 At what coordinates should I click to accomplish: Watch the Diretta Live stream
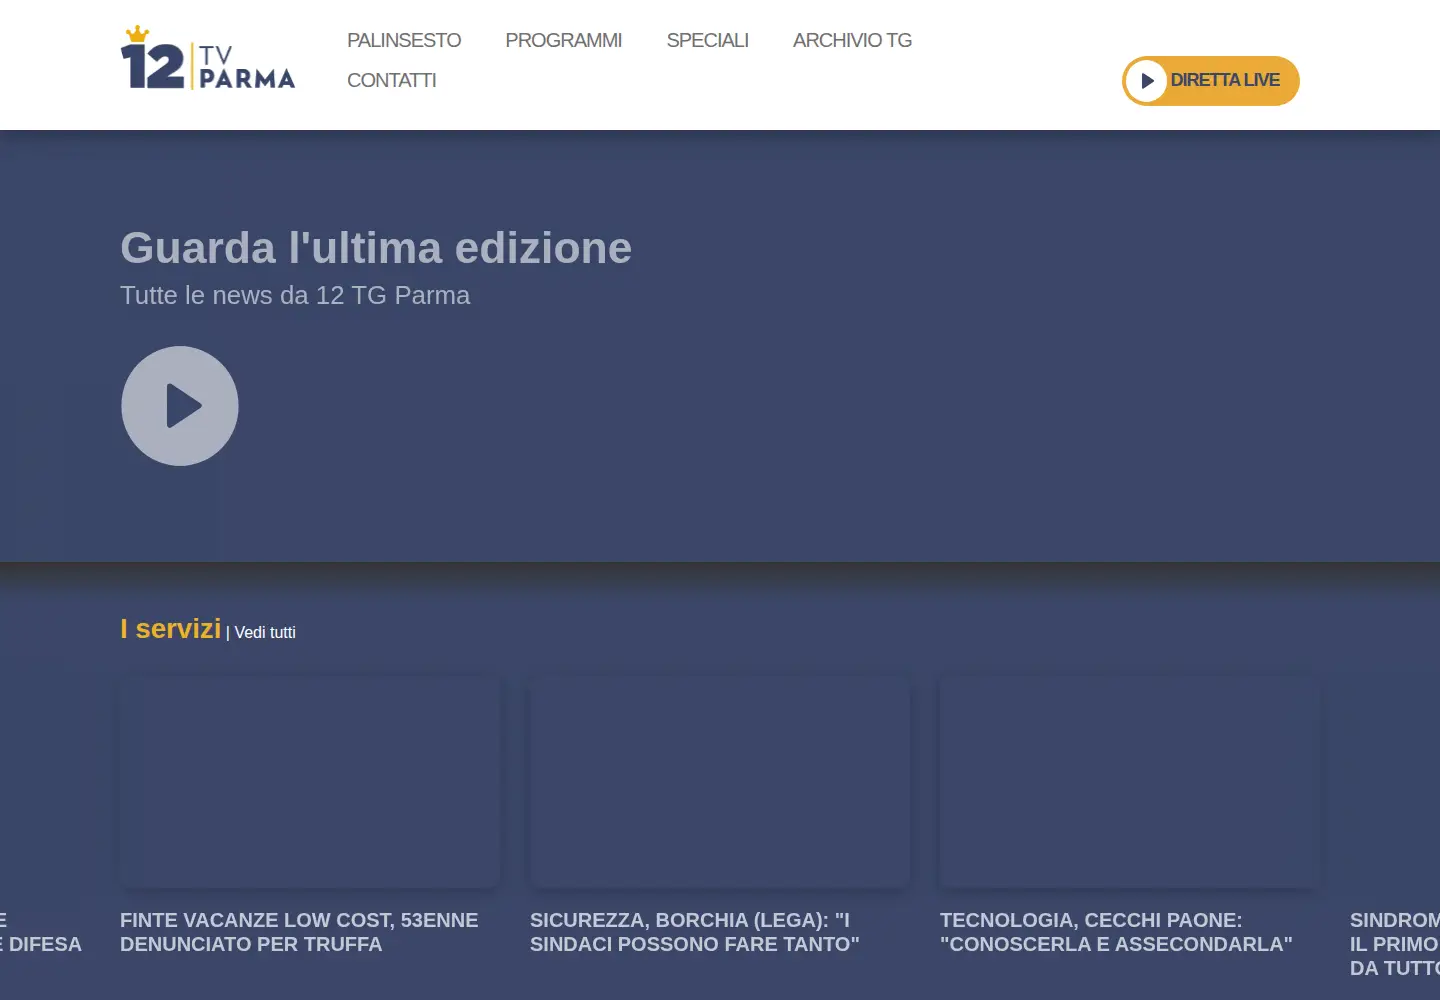(1211, 81)
